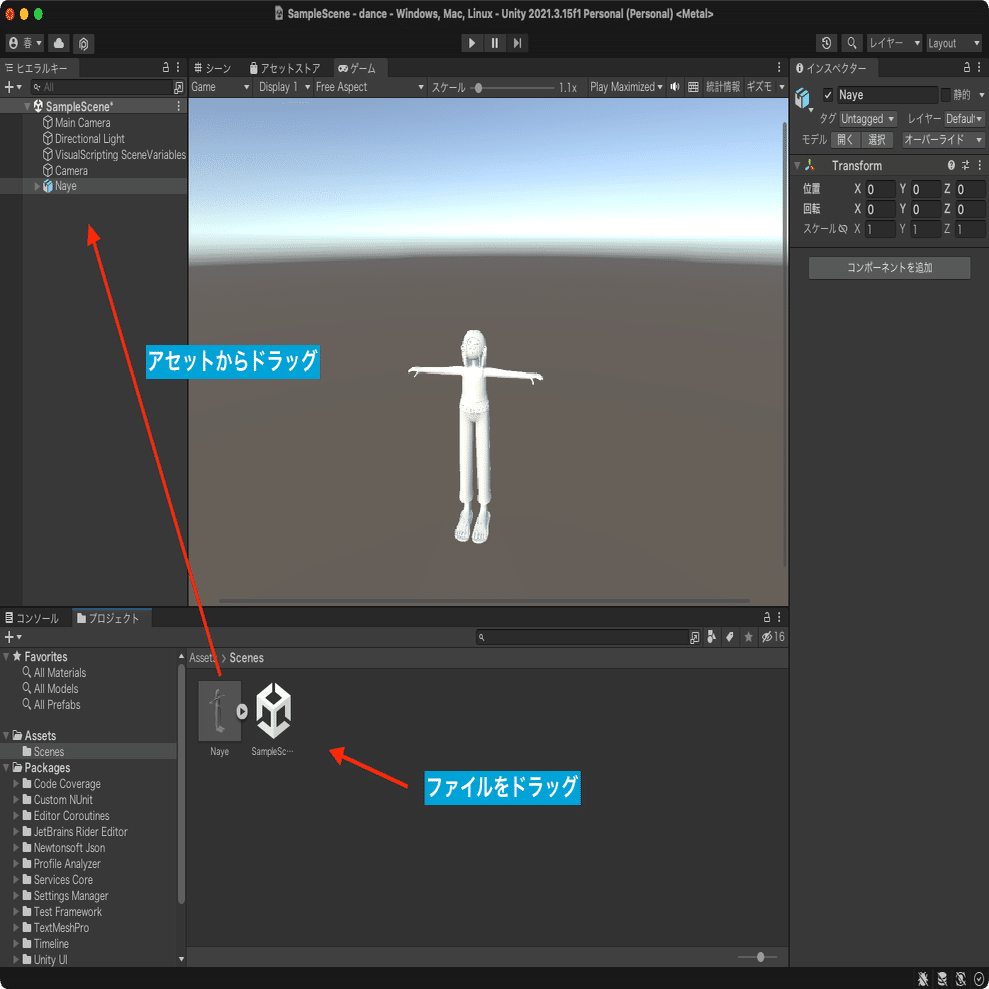989x989 pixels.
Task: Toggle the Hierarchy panel lock icon
Action: pyautogui.click(x=166, y=67)
